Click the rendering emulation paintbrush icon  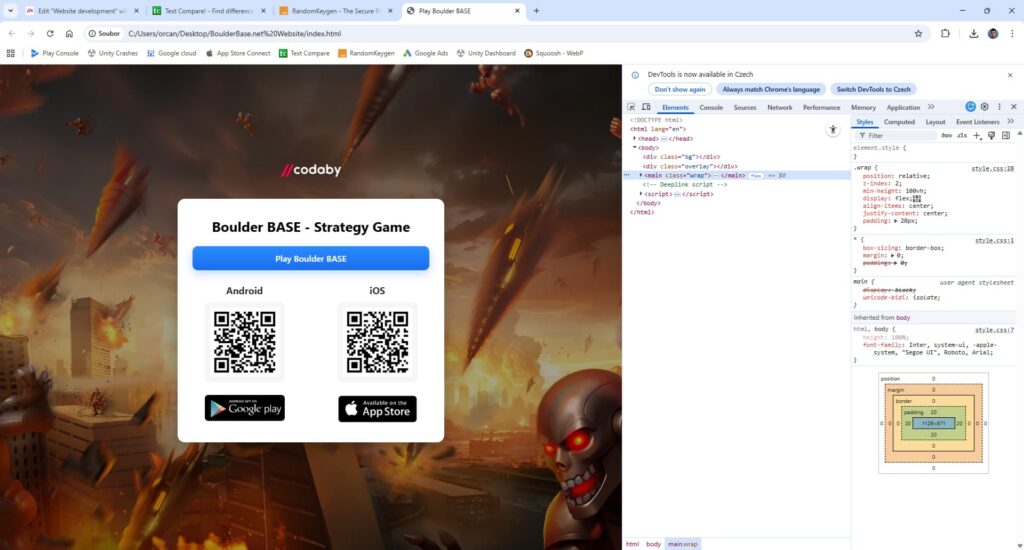point(991,135)
